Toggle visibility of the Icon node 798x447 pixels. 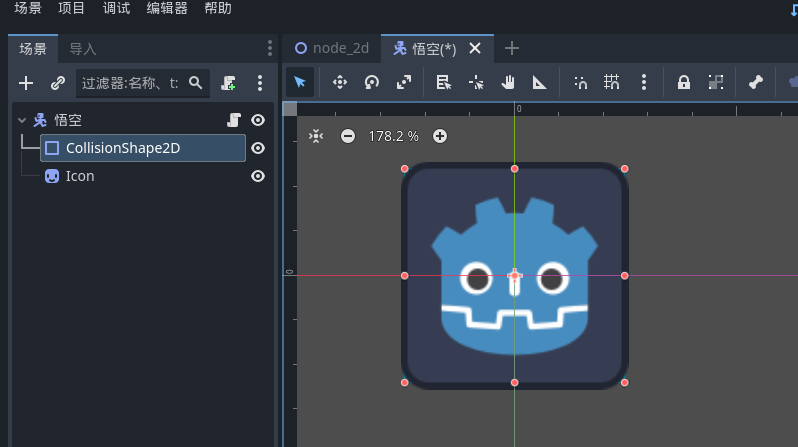[258, 176]
